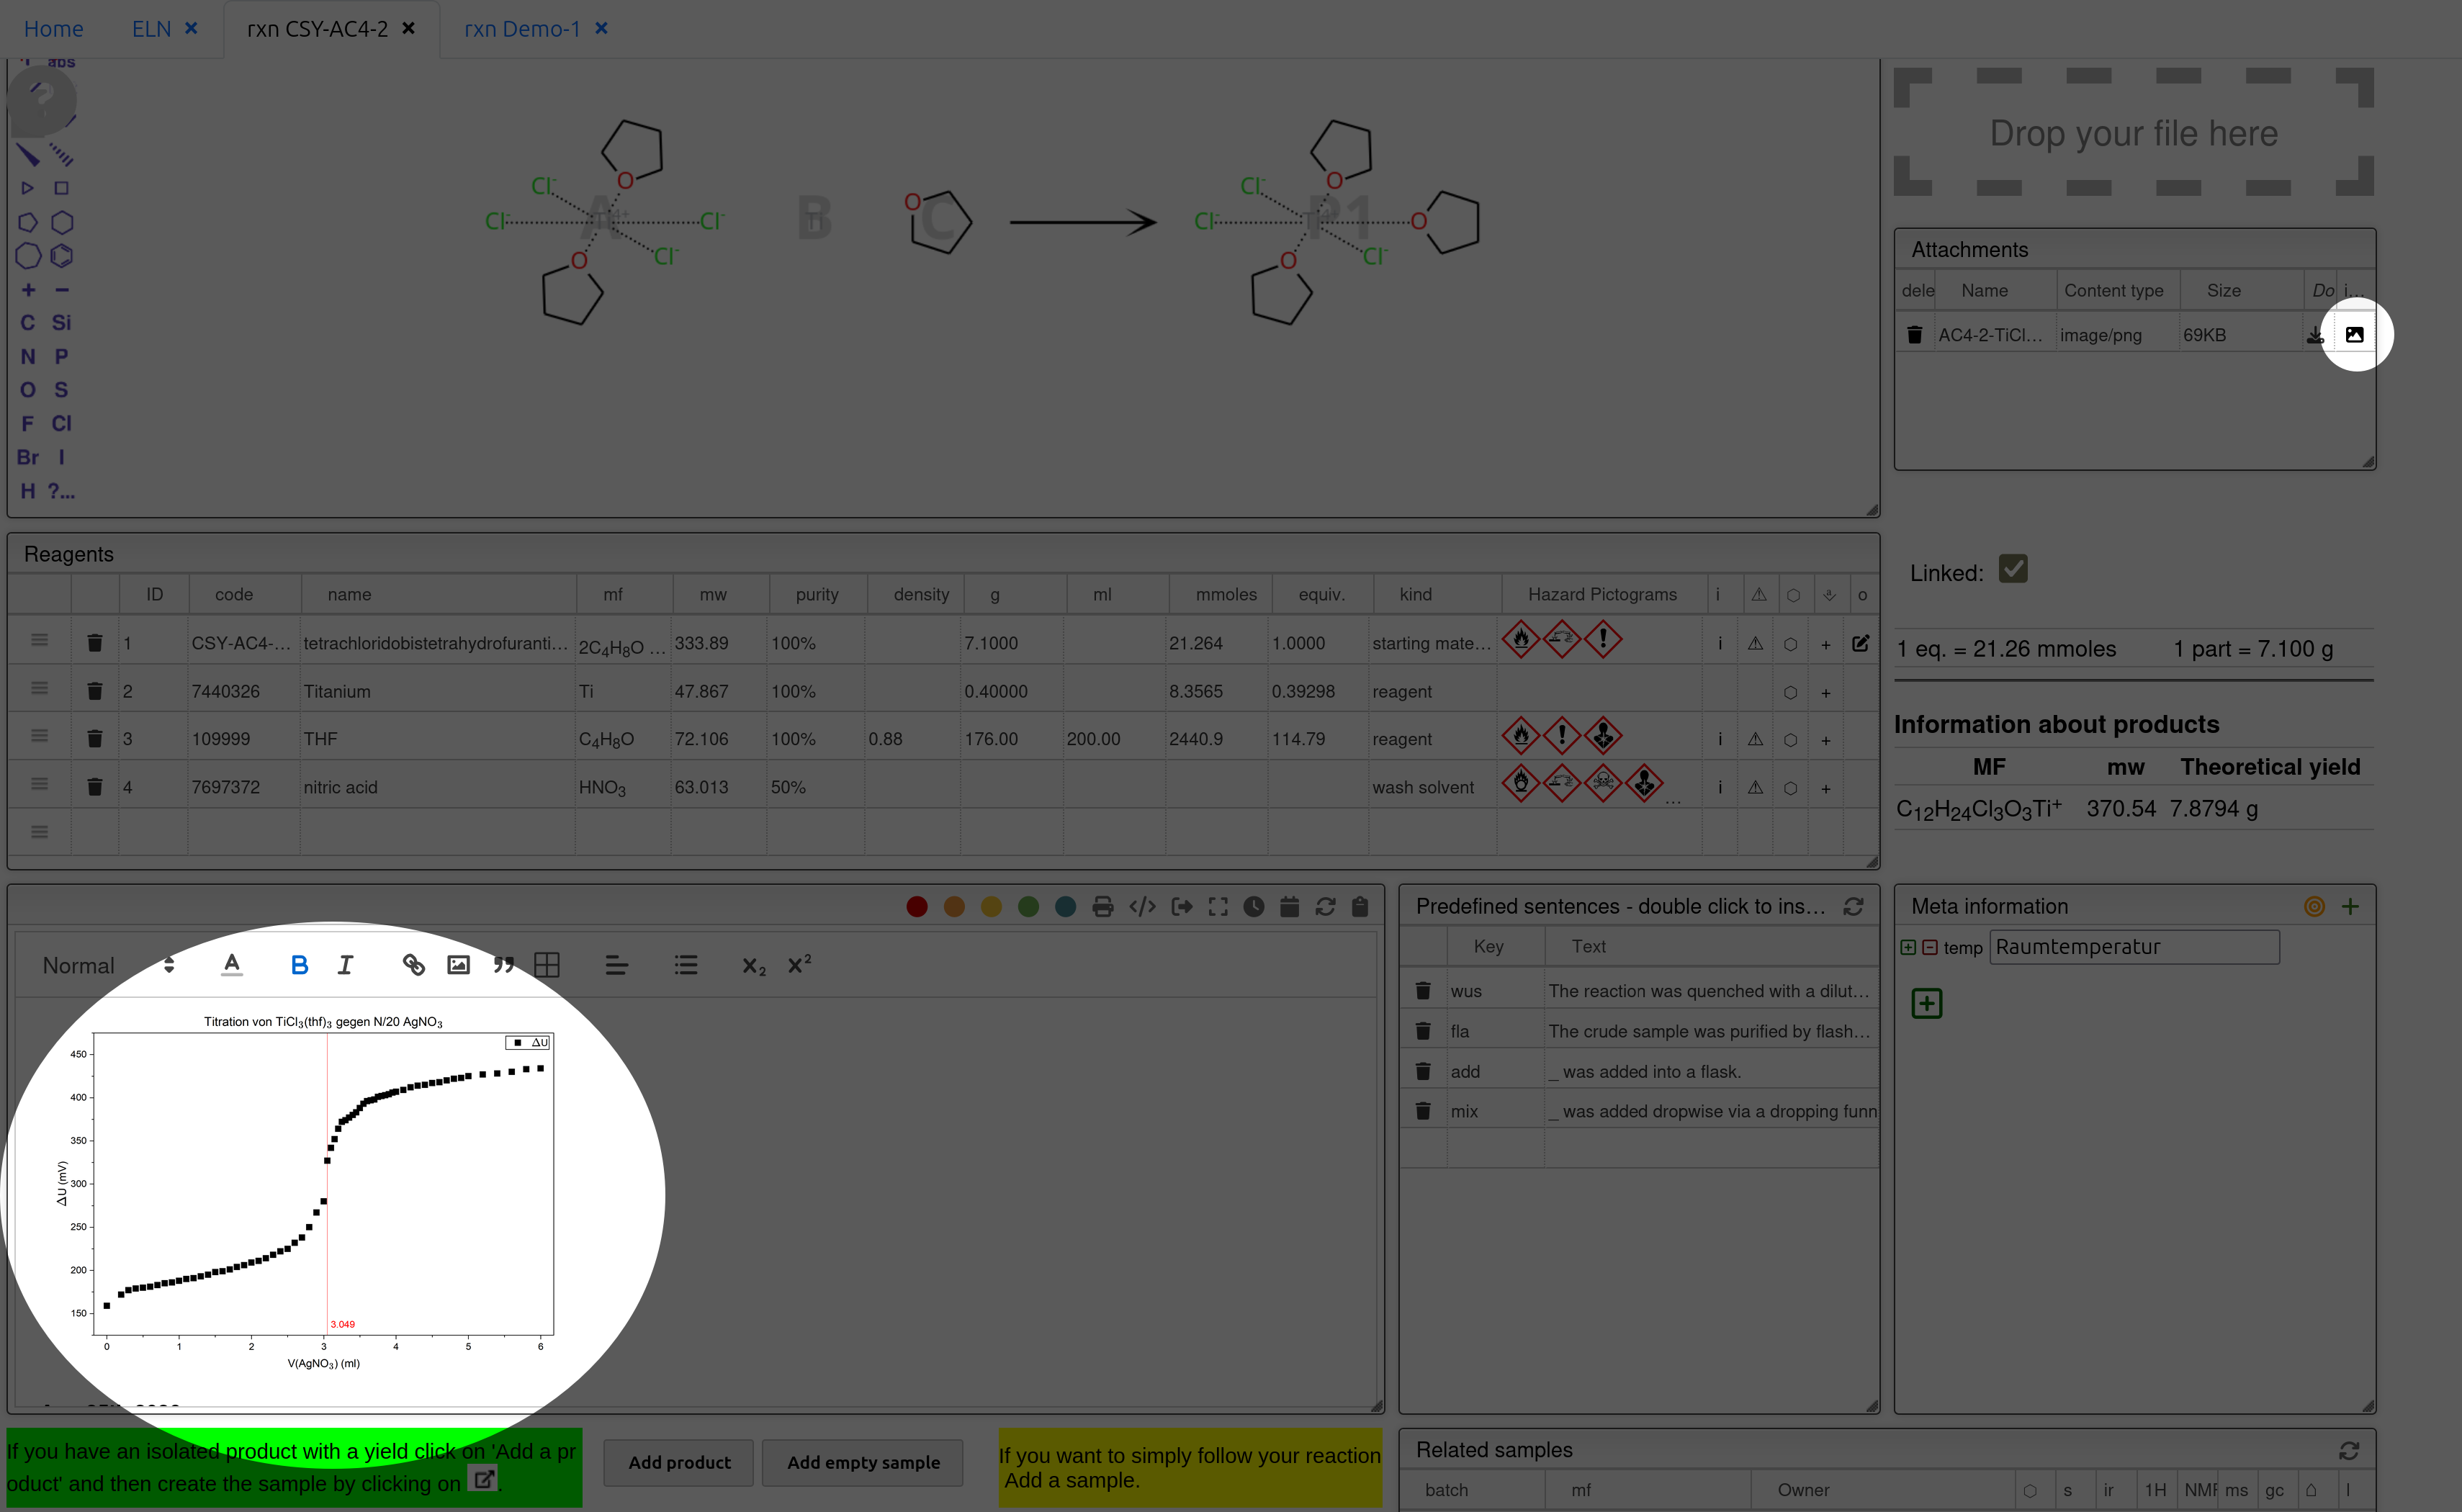The width and height of the screenshot is (2462, 1512).
Task: Insert a table in the editor
Action: [547, 965]
